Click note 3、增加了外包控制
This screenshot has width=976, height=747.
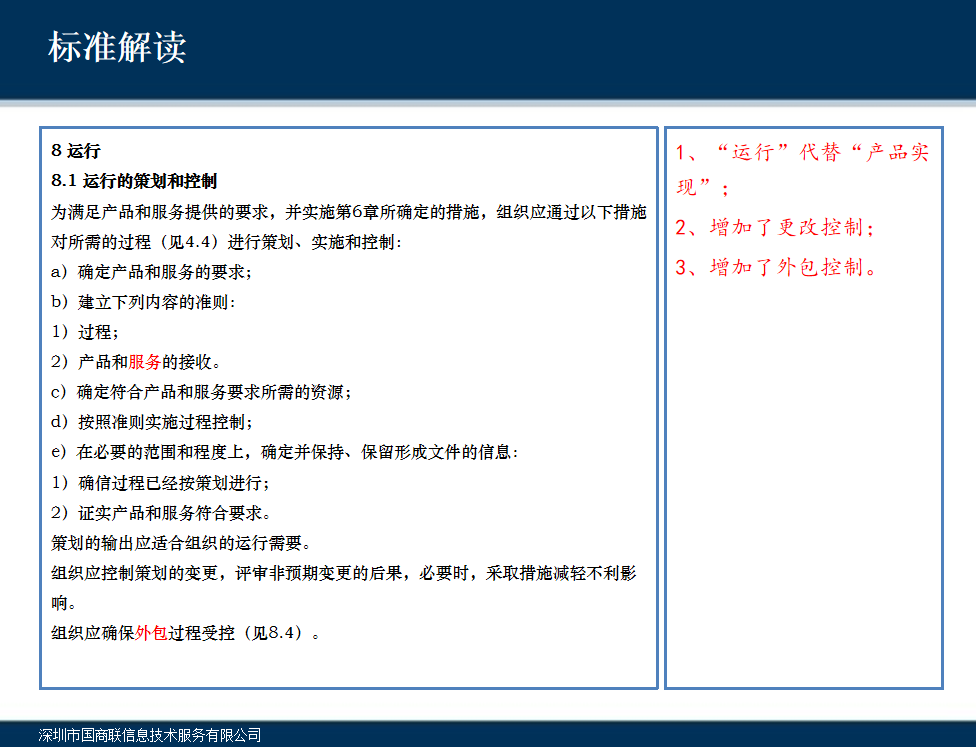pyautogui.click(x=776, y=267)
